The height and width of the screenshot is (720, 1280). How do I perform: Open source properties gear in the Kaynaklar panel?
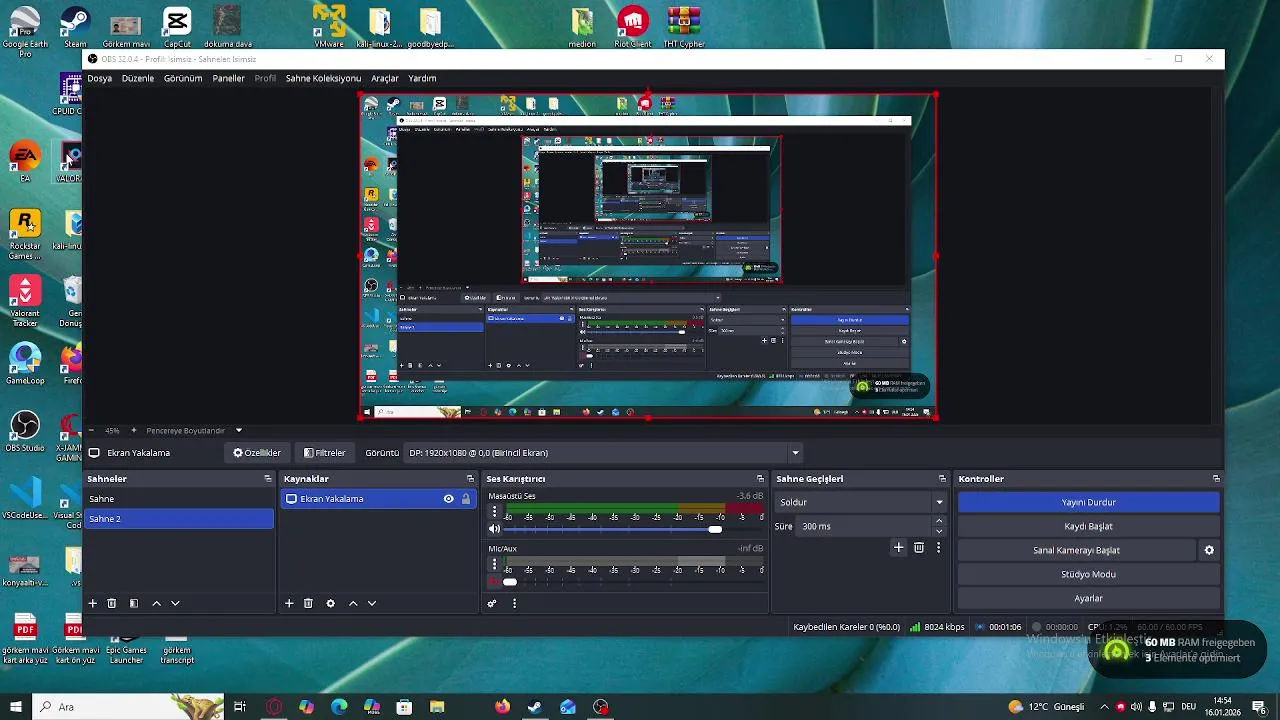(330, 603)
